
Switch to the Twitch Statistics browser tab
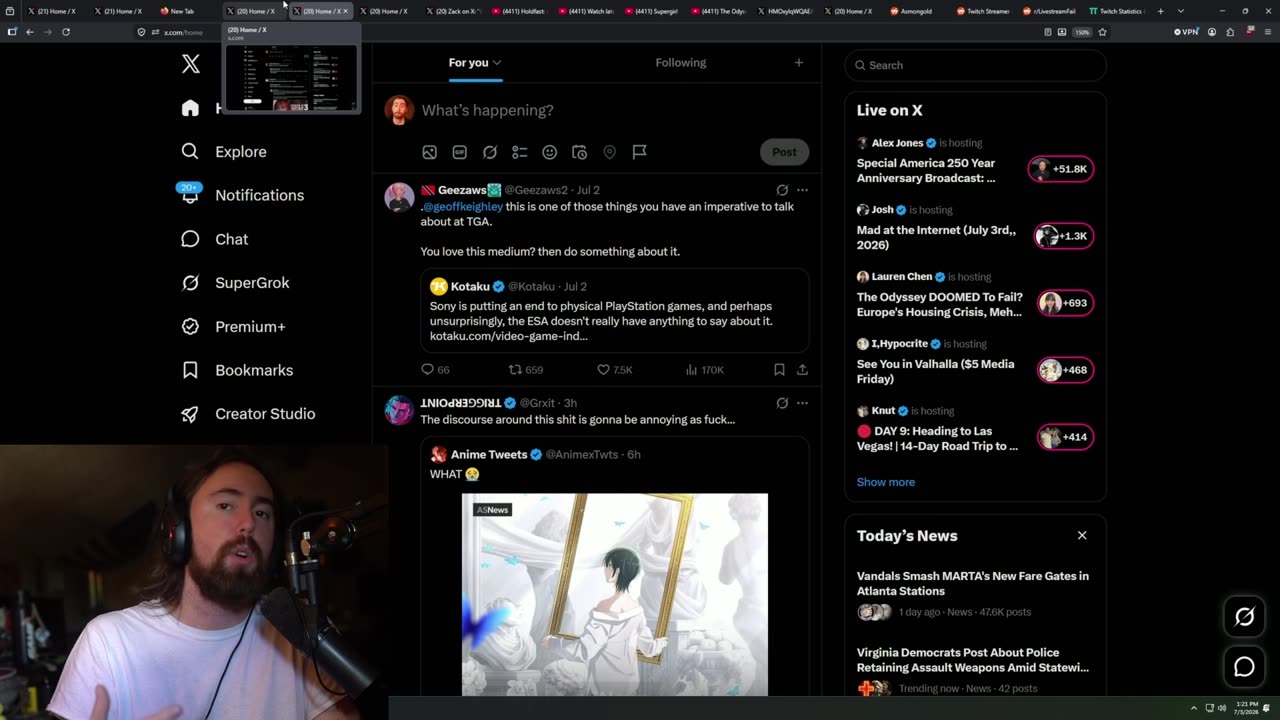[1116, 11]
